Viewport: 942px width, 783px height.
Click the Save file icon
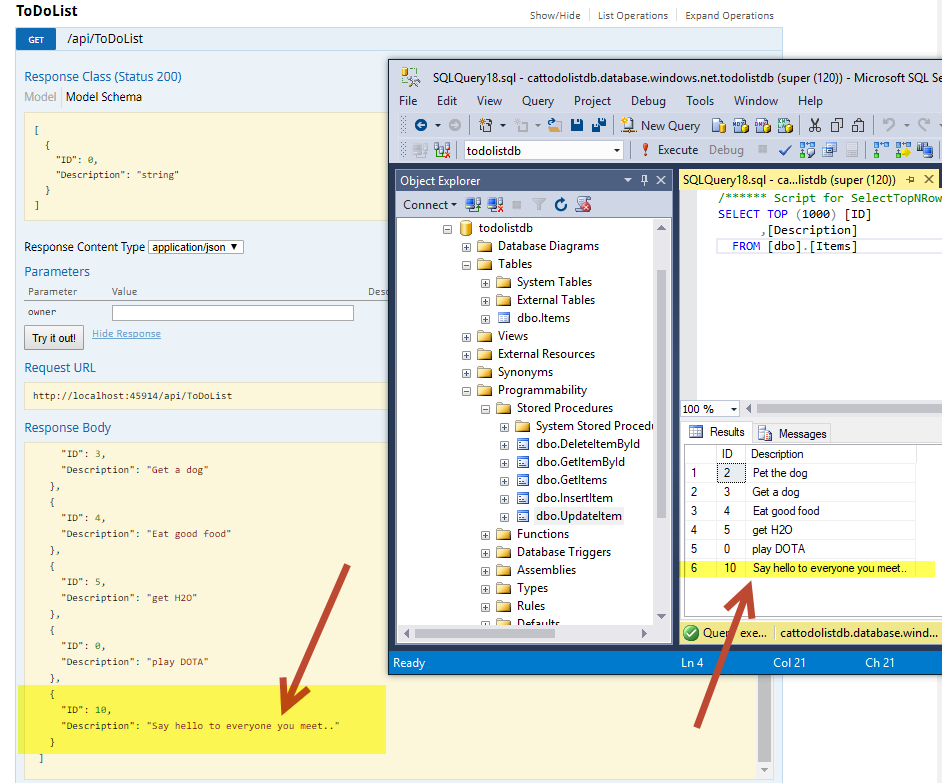[577, 125]
